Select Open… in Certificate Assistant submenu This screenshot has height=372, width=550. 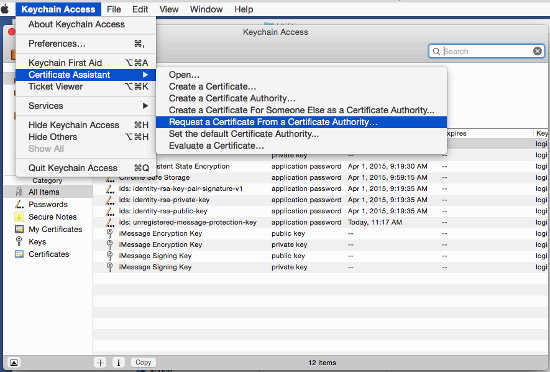point(302,75)
